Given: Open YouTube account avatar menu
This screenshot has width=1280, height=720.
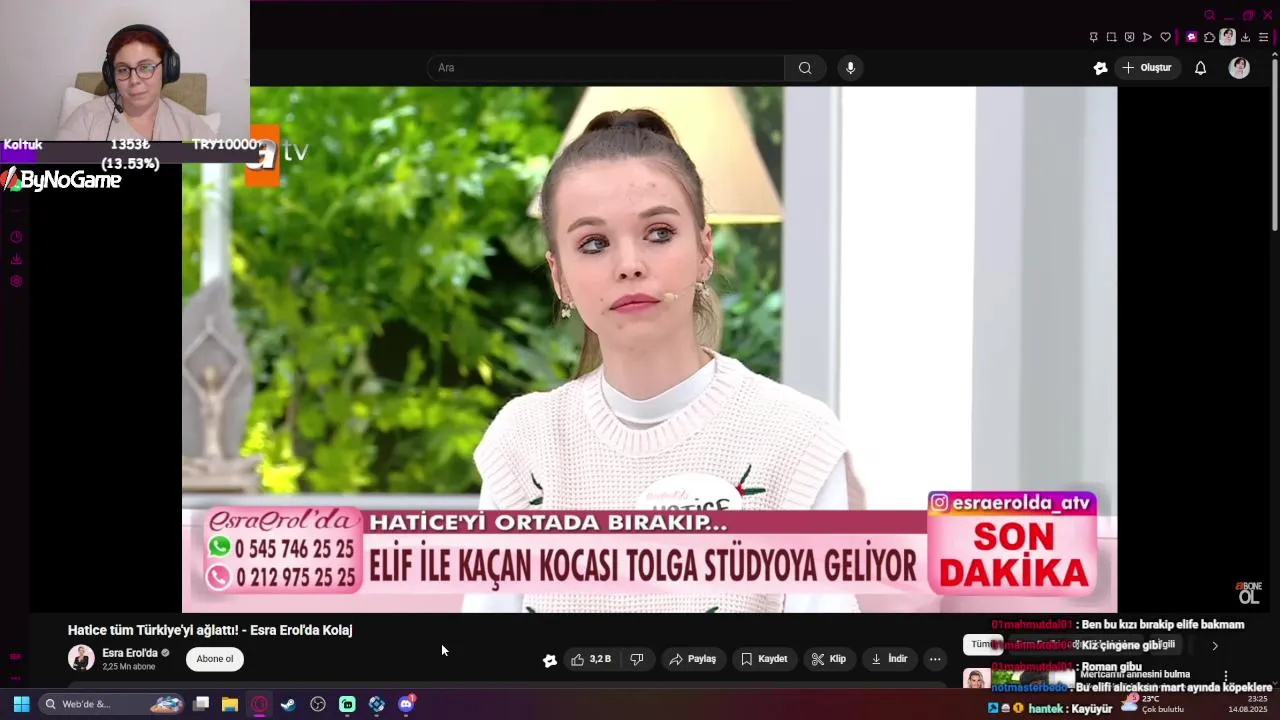Looking at the screenshot, I should click(x=1239, y=68).
